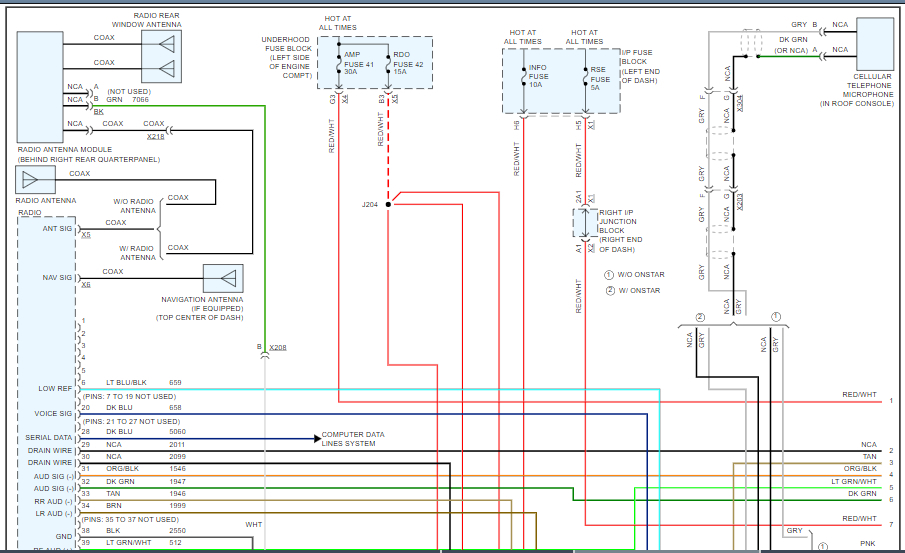Select the circled 2 W/ OnStar marker

(608, 290)
